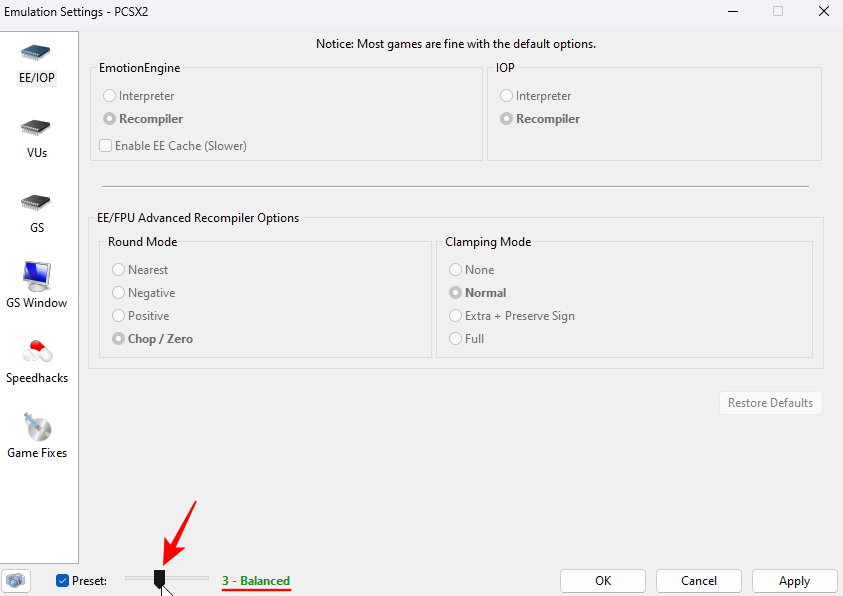Open the Speedhacks pills icon
The height and width of the screenshot is (596, 843).
pos(37,351)
